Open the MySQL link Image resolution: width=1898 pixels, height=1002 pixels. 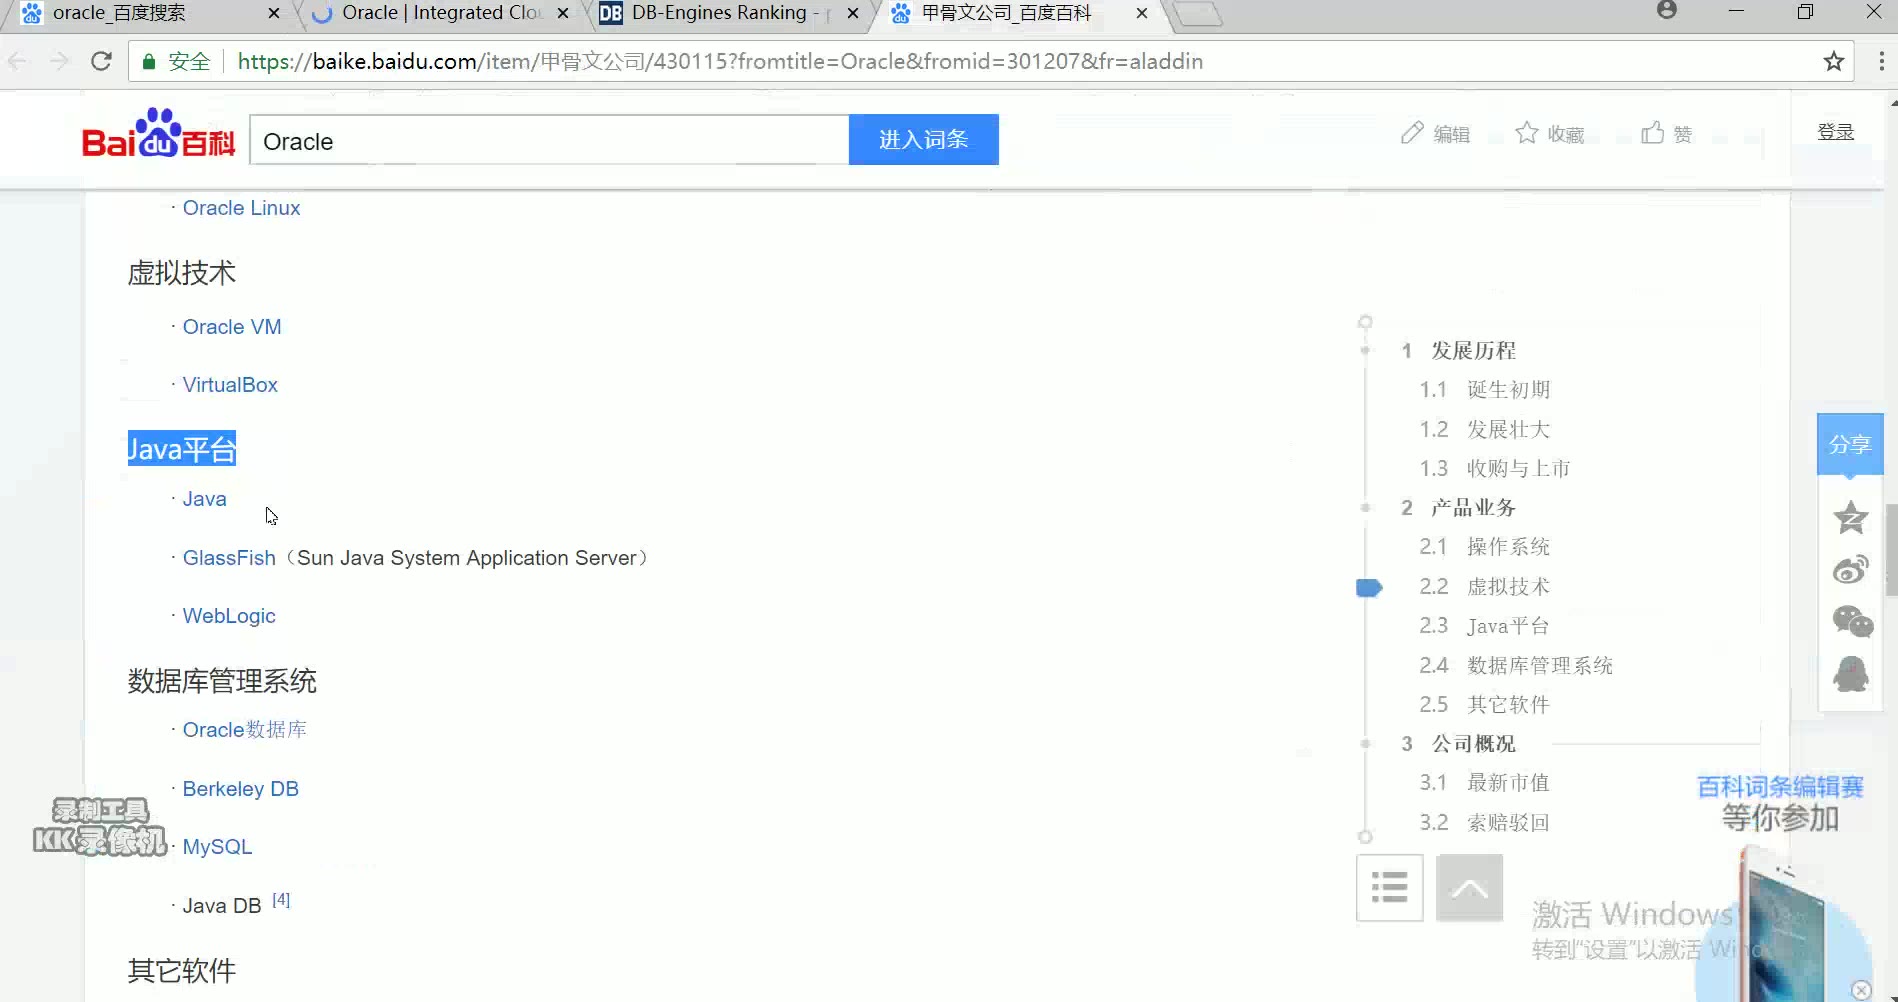pyautogui.click(x=217, y=846)
